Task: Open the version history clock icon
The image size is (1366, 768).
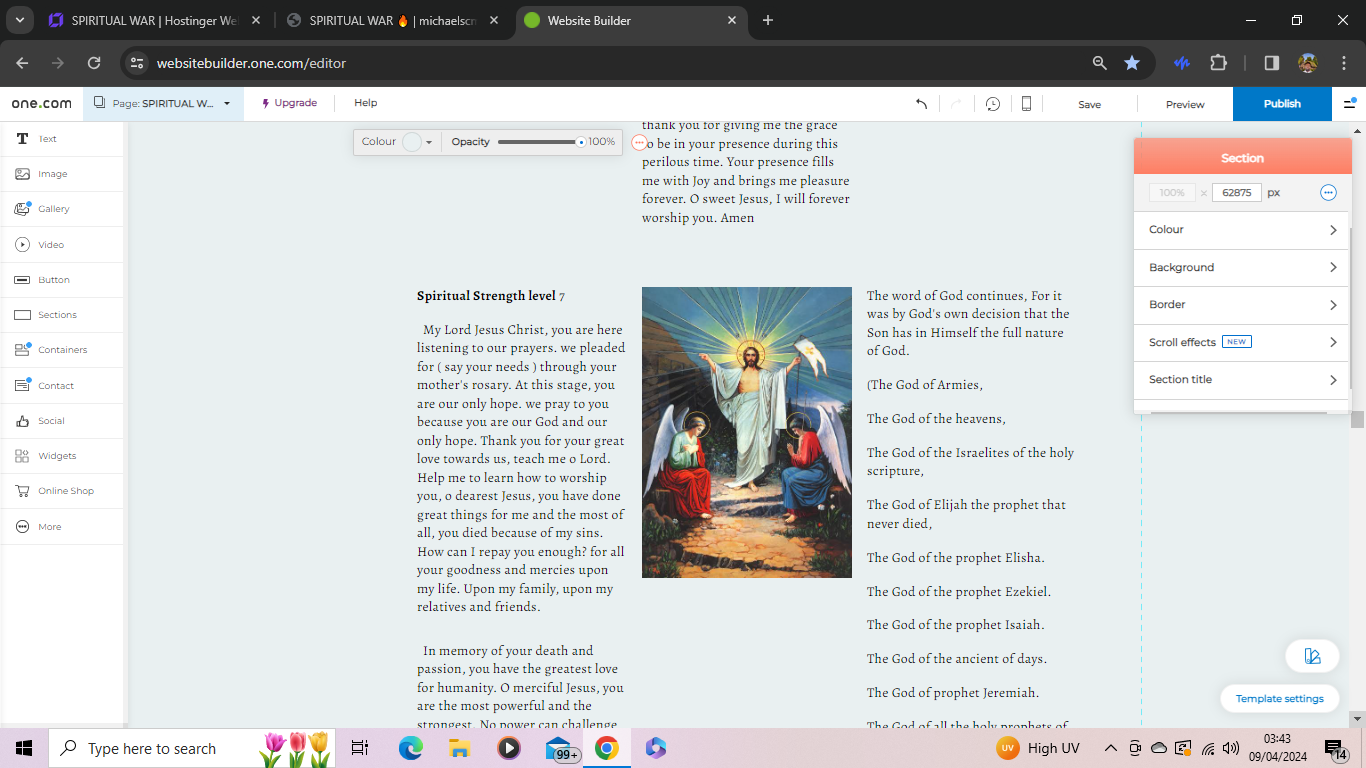Action: tap(993, 104)
